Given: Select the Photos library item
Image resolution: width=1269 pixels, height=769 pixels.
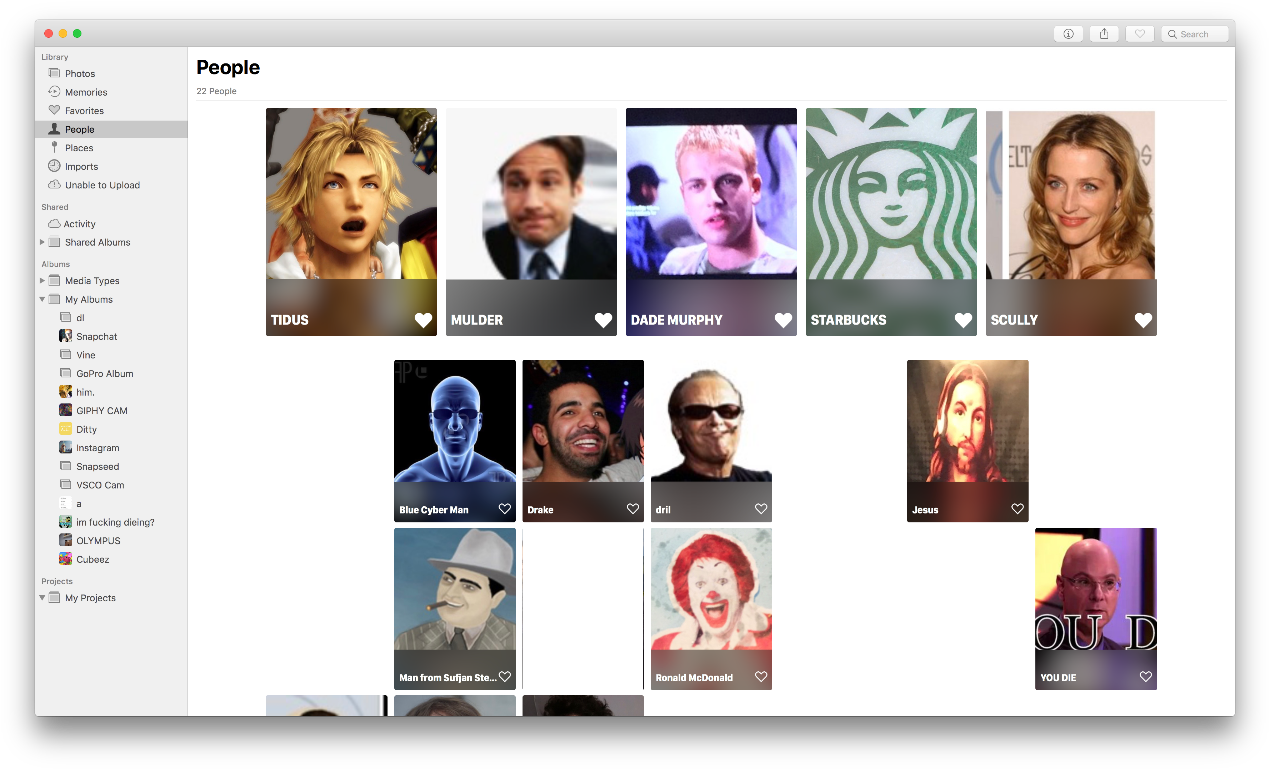Looking at the screenshot, I should [x=79, y=74].
